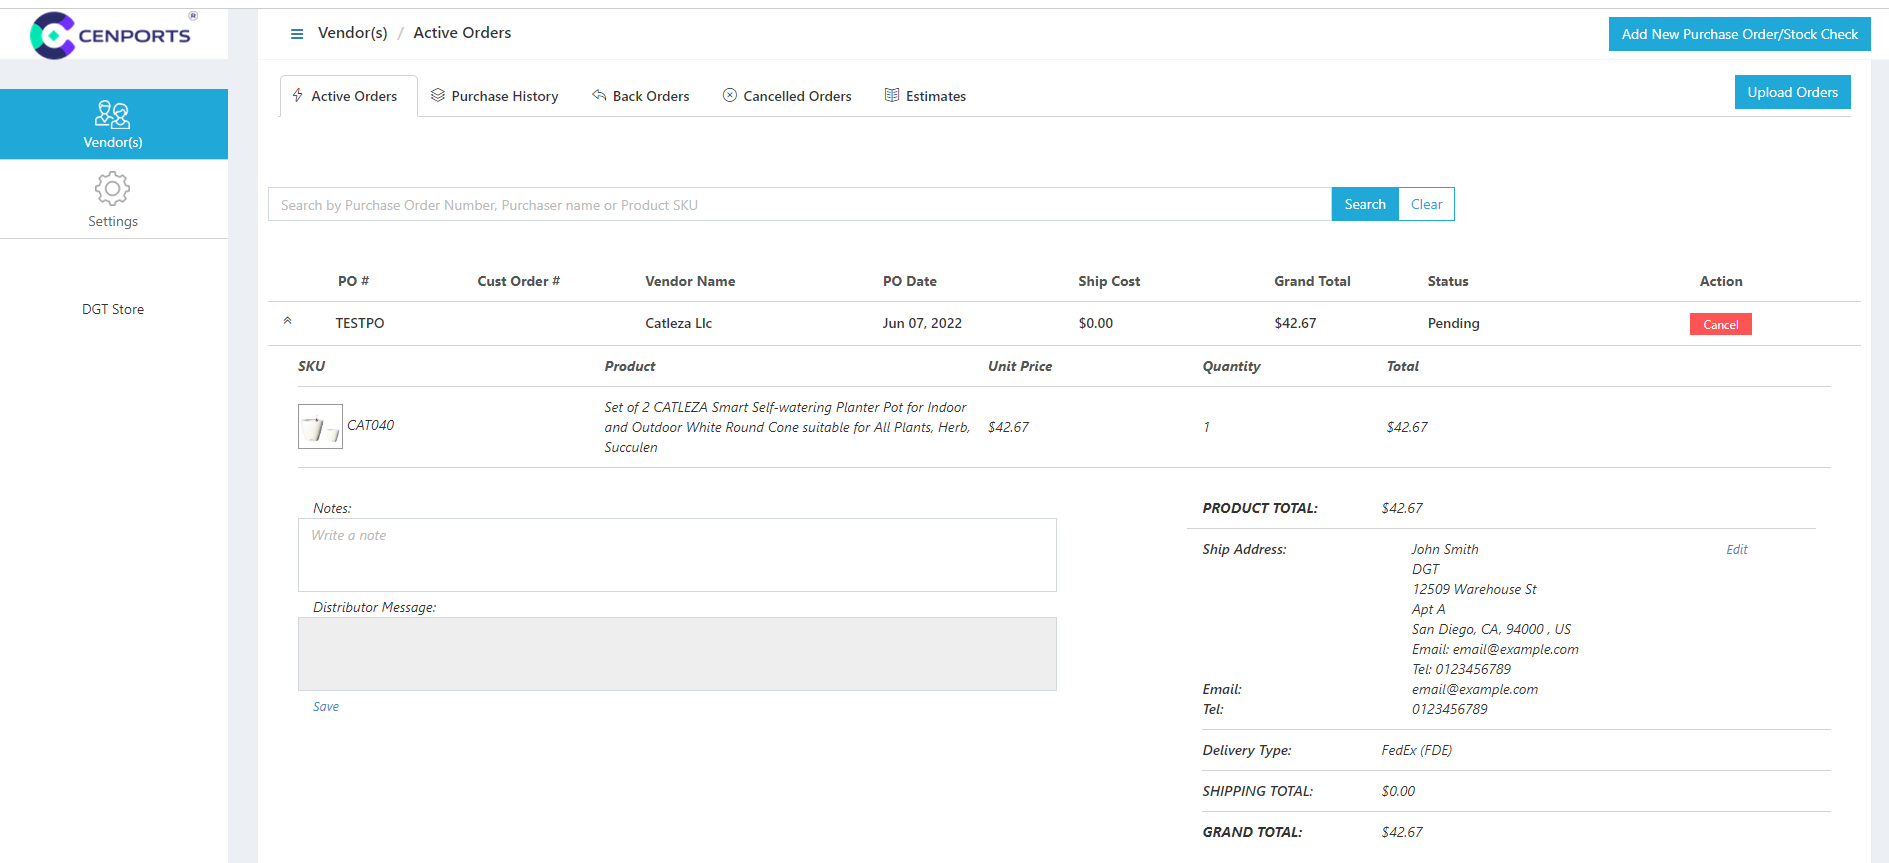1889x863 pixels.
Task: Click the CAT040 product thumbnail
Action: [x=320, y=427]
